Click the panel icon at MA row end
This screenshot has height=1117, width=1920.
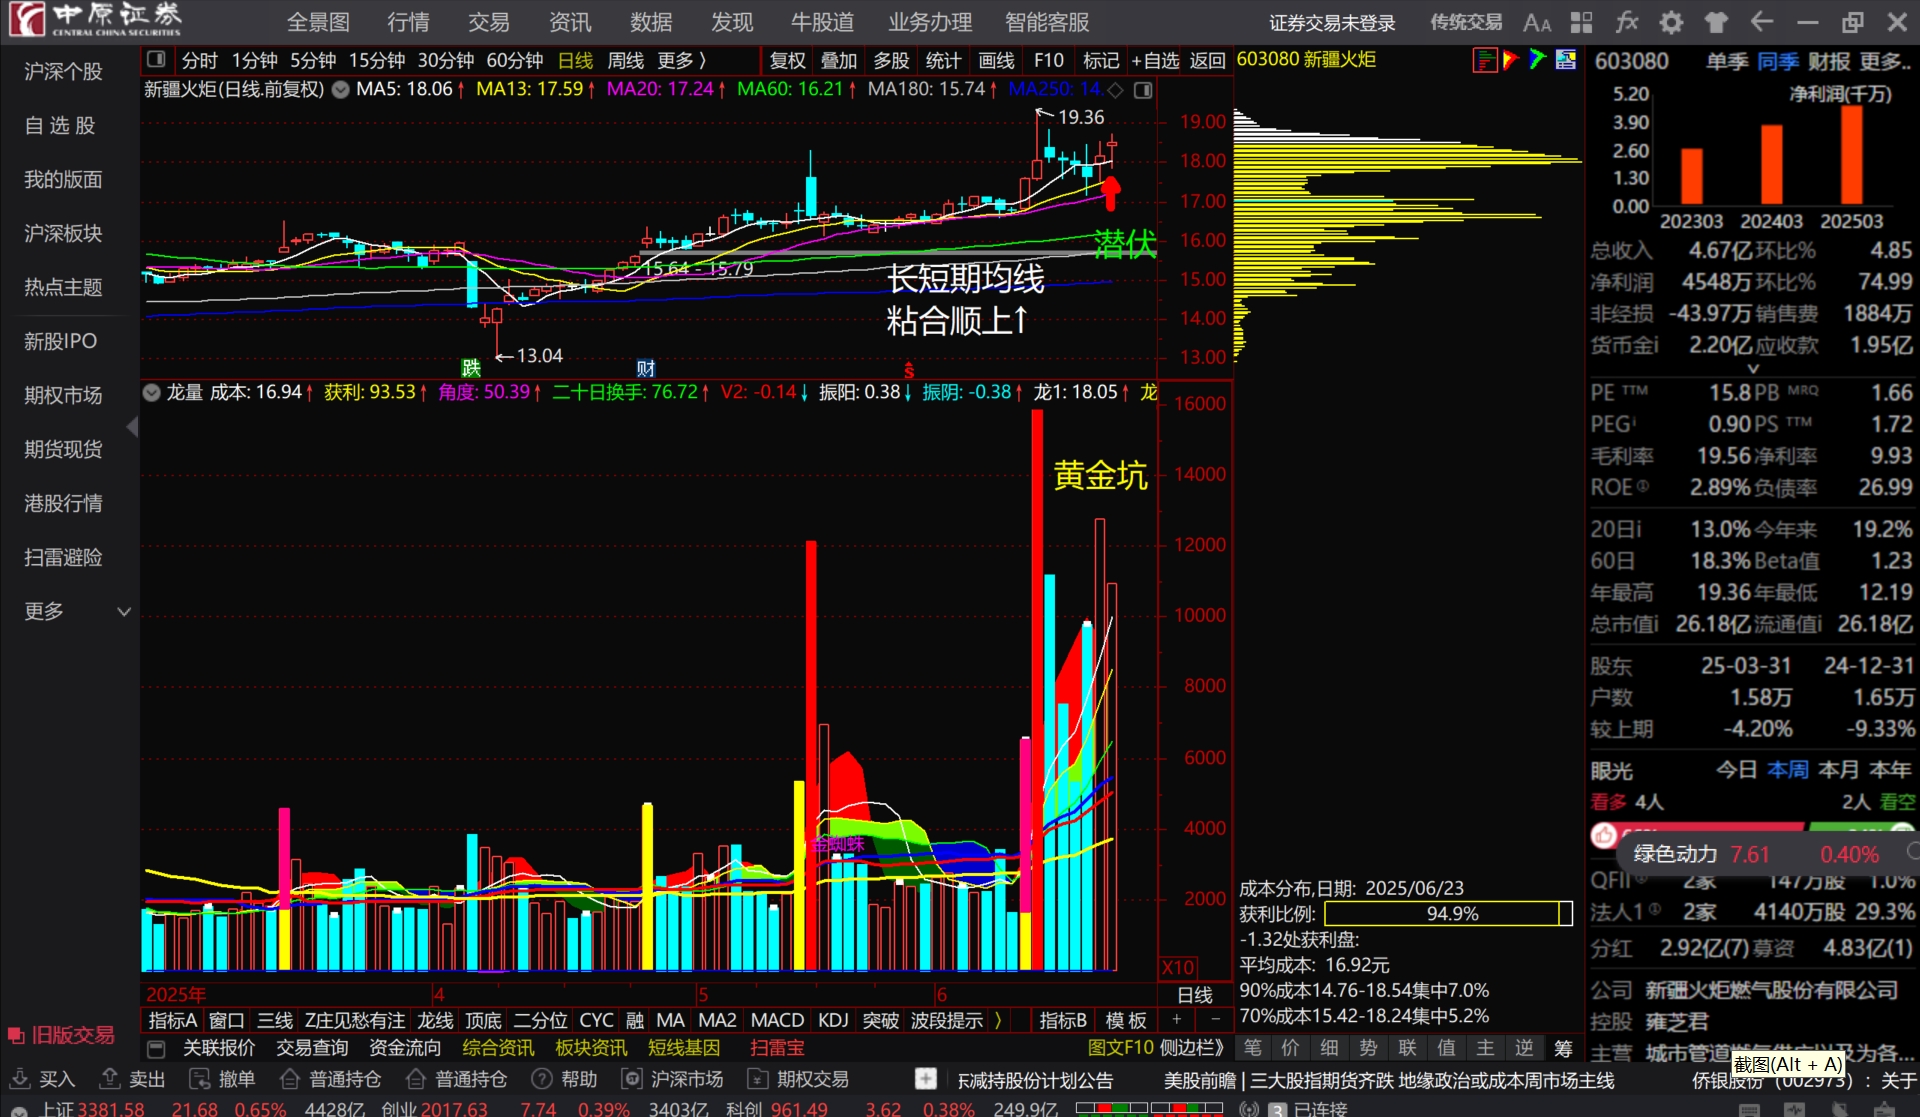coord(1143,90)
